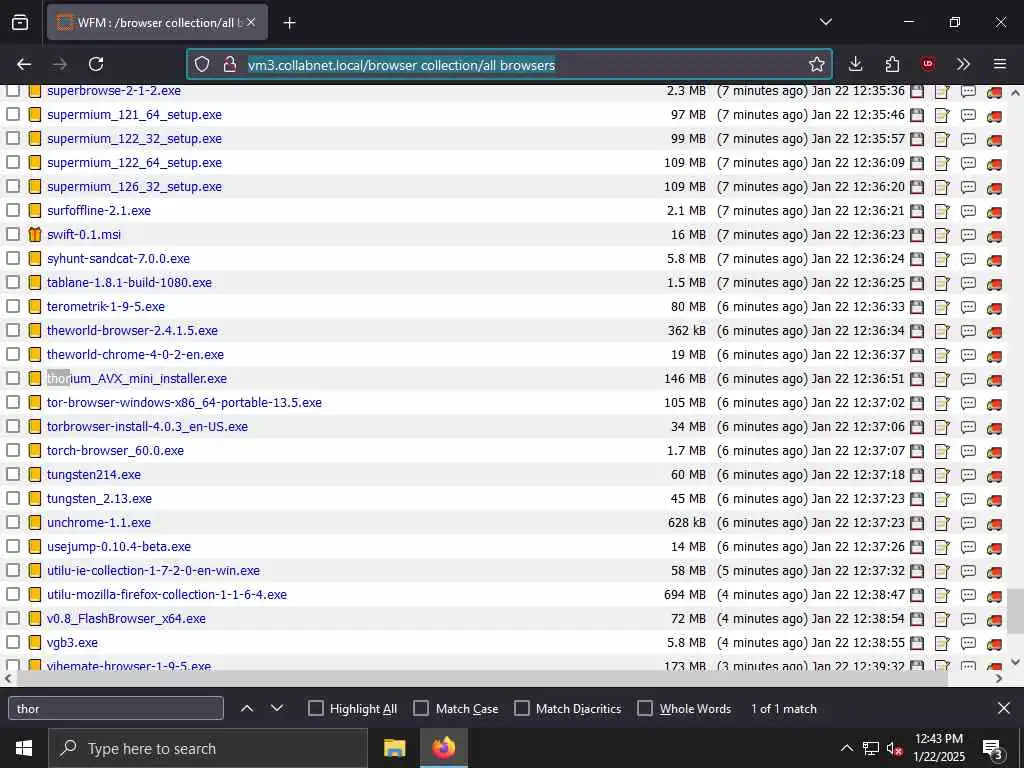Click floppy disk icon for terometrik-1-9-5.exe
This screenshot has height=768, width=1024.
point(917,307)
